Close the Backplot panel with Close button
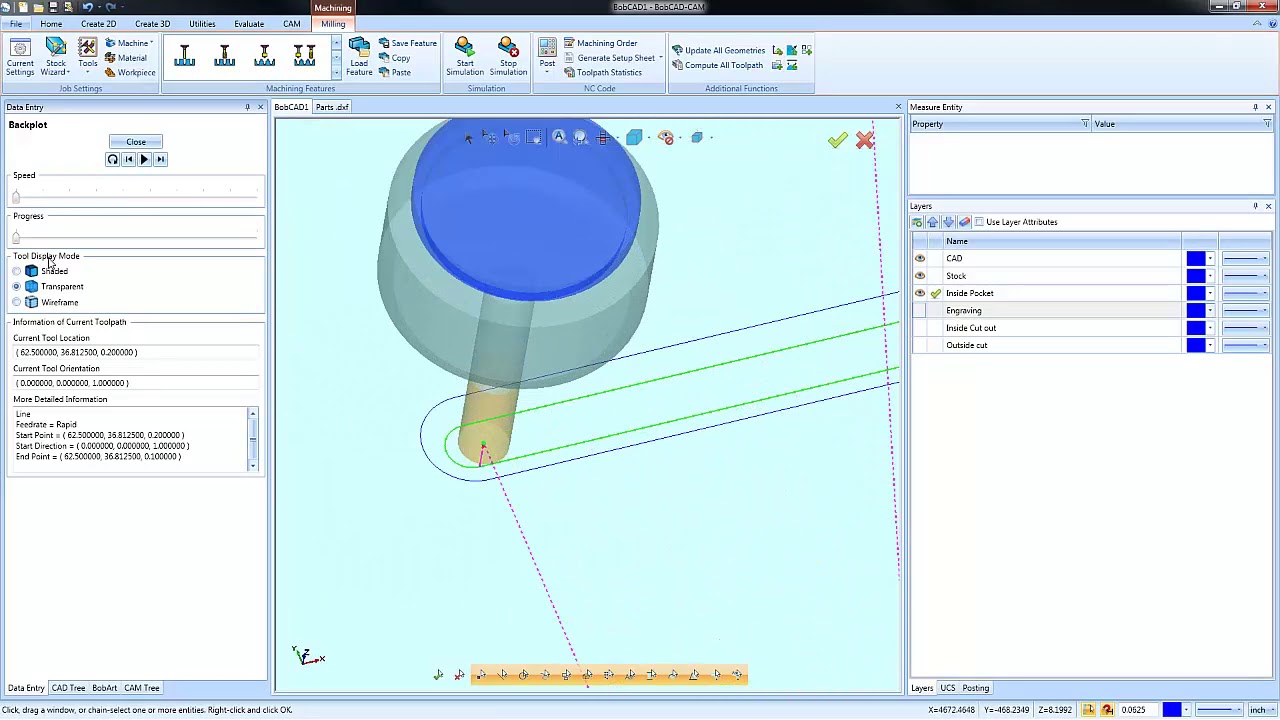 click(136, 142)
